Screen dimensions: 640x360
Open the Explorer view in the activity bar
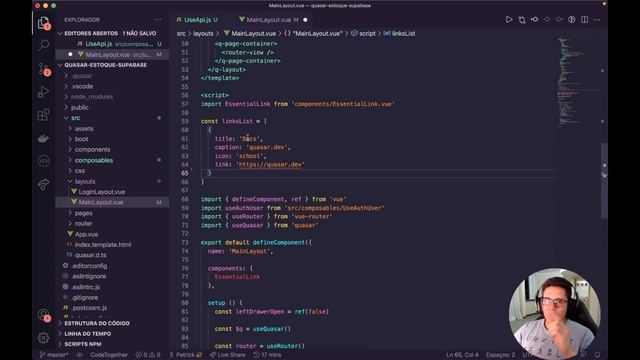click(x=44, y=23)
